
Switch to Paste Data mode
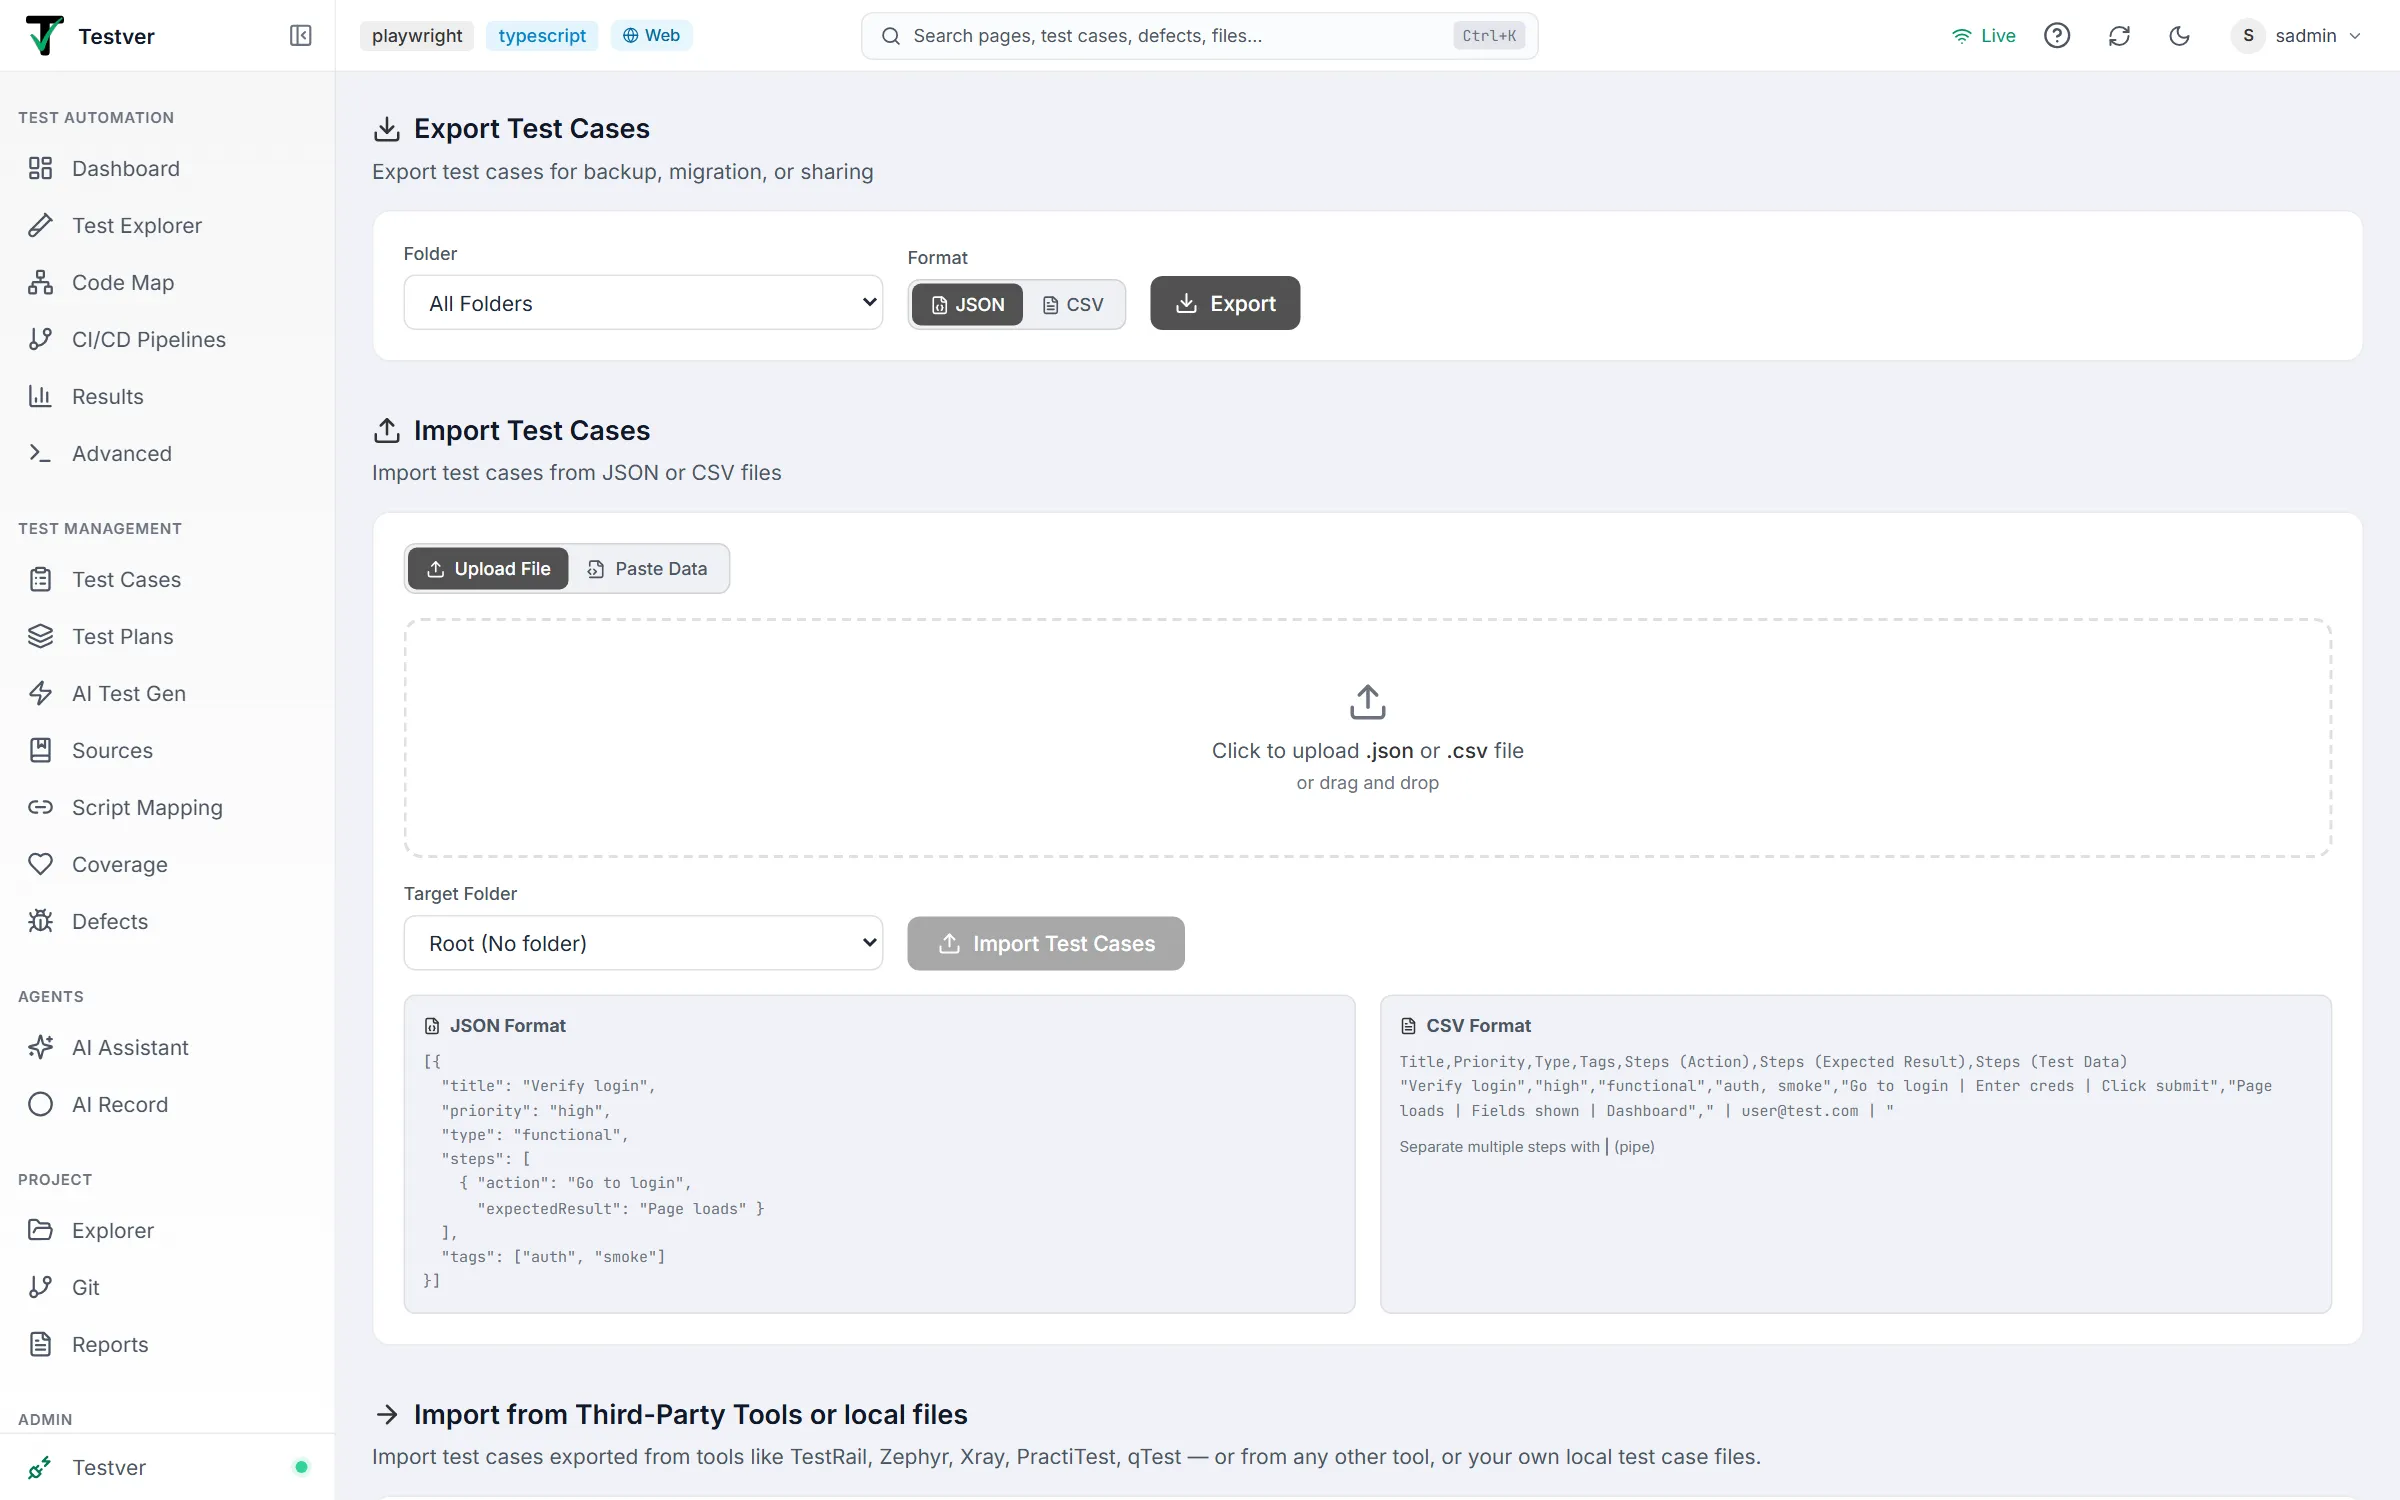coord(647,568)
